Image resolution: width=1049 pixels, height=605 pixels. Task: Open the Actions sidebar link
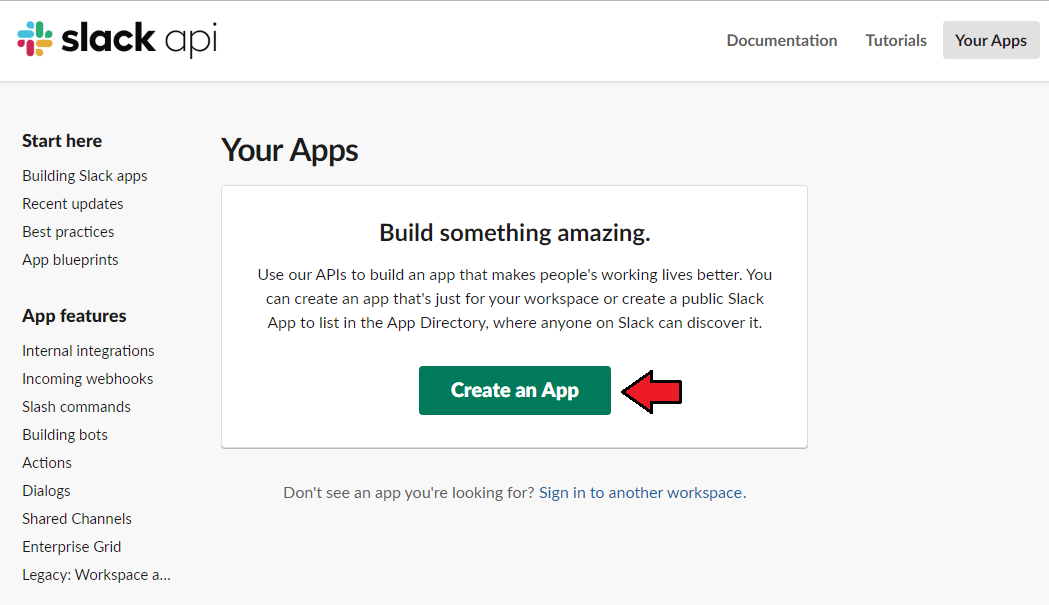(46, 463)
